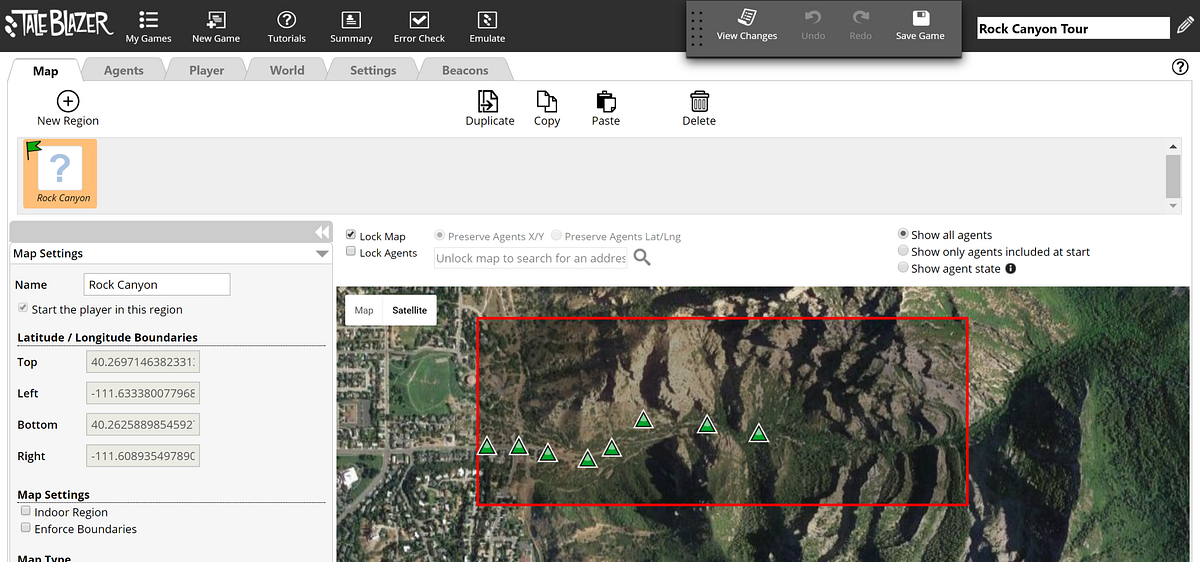Viewport: 1200px width, 562px height.
Task: Select Show all agents option
Action: click(x=904, y=234)
